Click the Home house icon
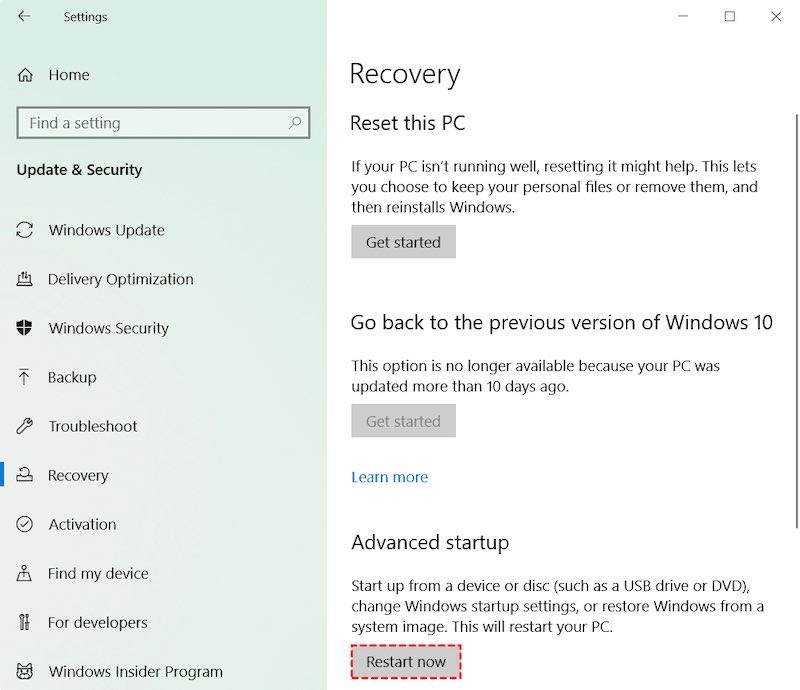This screenshot has width=800, height=690. (25, 75)
